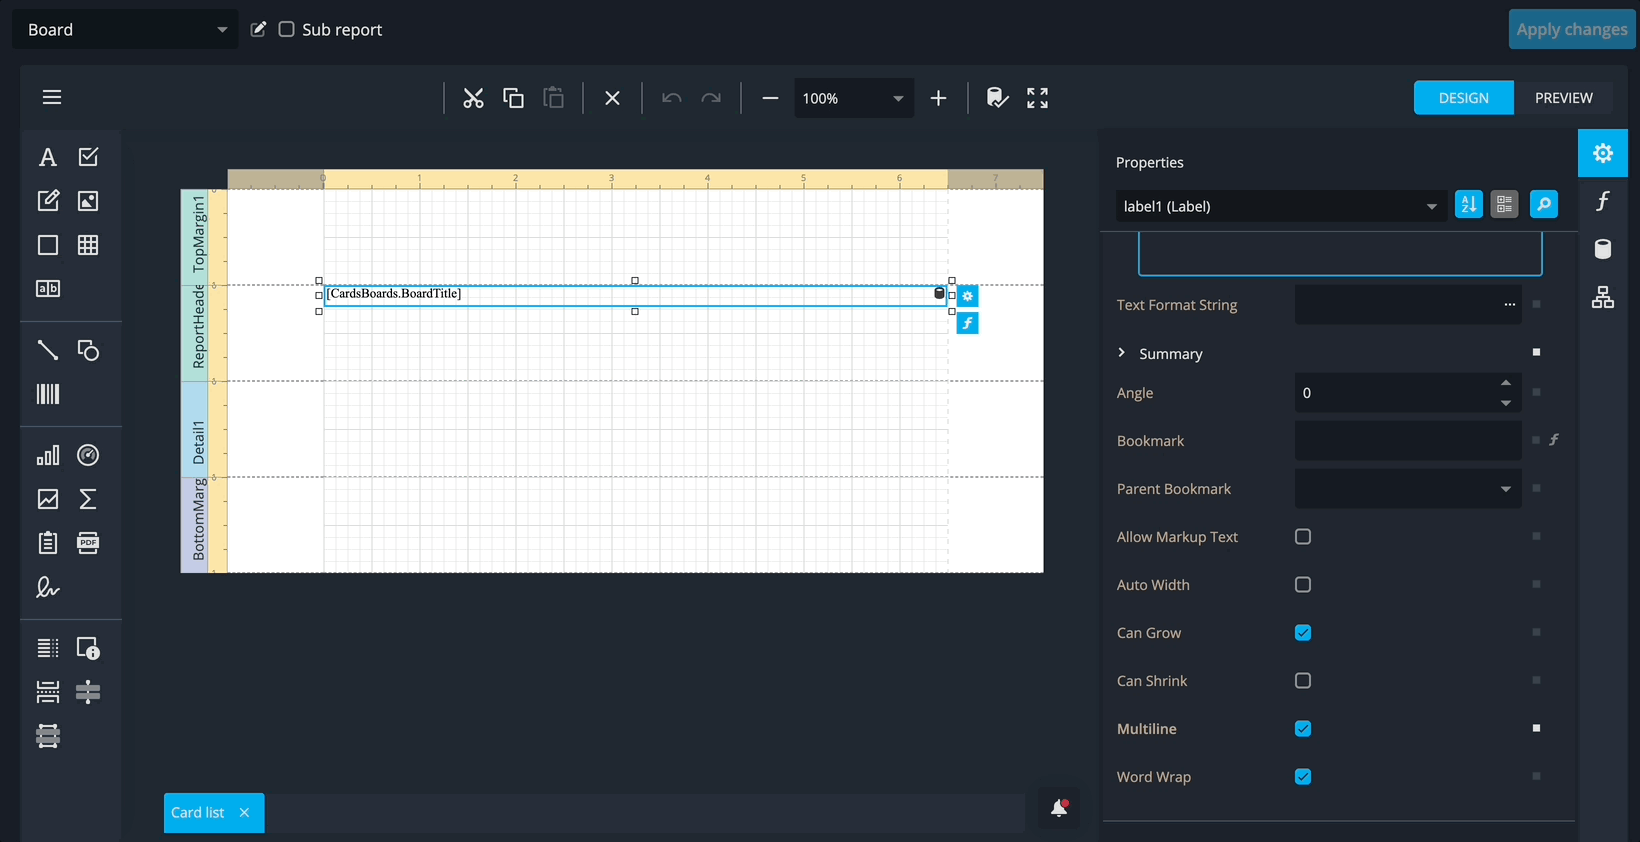Group properties by category
The height and width of the screenshot is (842, 1640).
(x=1504, y=204)
